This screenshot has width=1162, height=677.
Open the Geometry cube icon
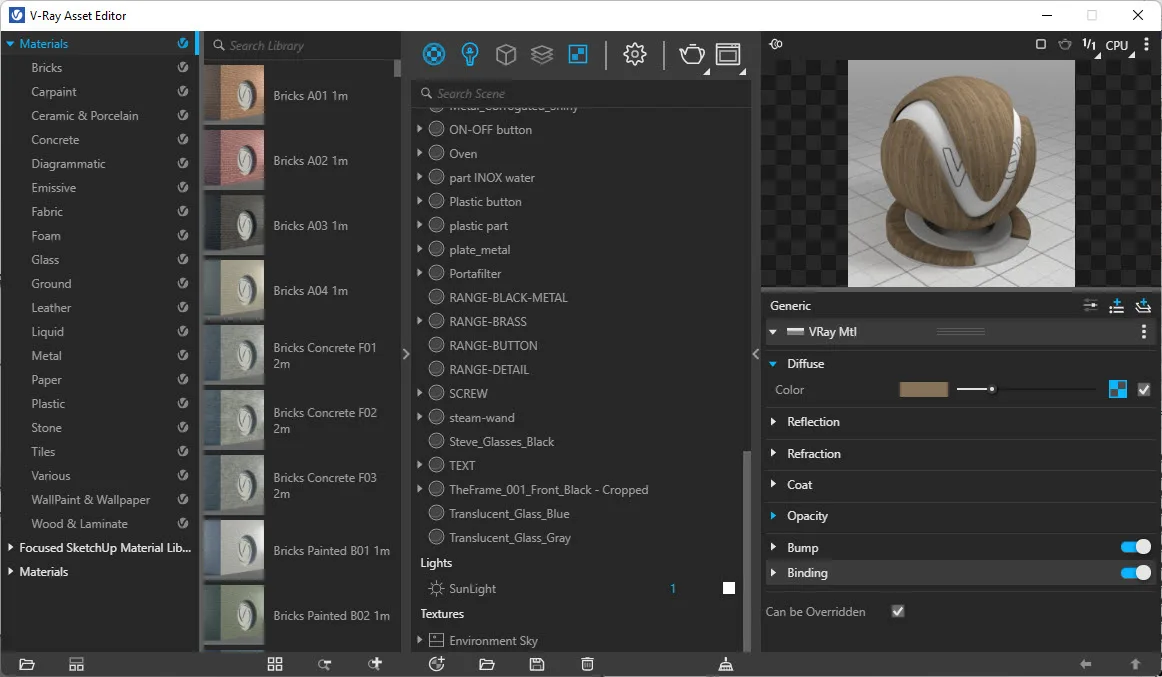(x=506, y=54)
